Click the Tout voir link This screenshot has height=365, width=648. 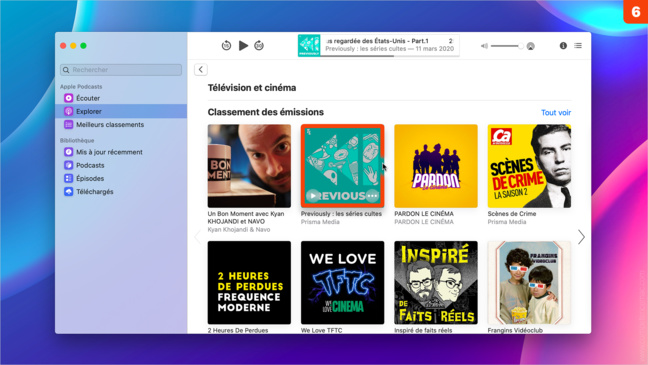(x=556, y=112)
